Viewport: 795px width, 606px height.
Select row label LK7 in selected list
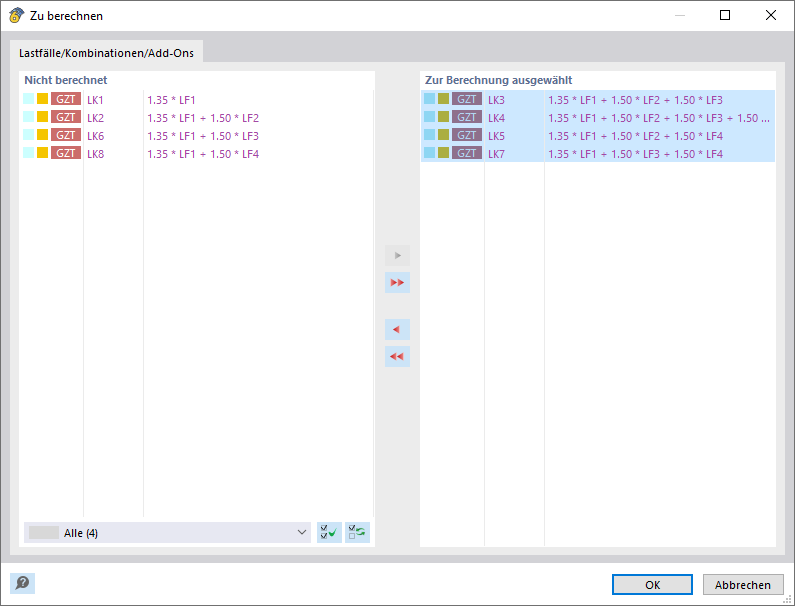point(496,154)
